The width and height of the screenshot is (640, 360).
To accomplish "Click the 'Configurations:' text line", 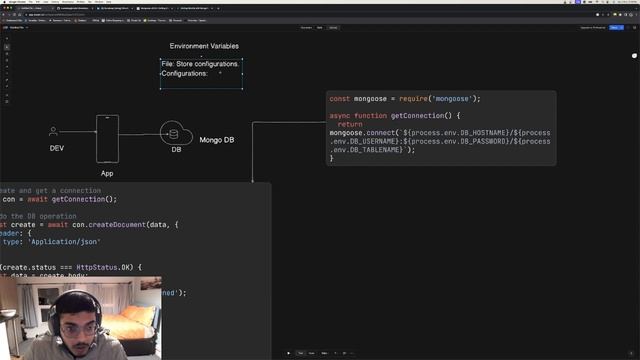I will tap(184, 73).
